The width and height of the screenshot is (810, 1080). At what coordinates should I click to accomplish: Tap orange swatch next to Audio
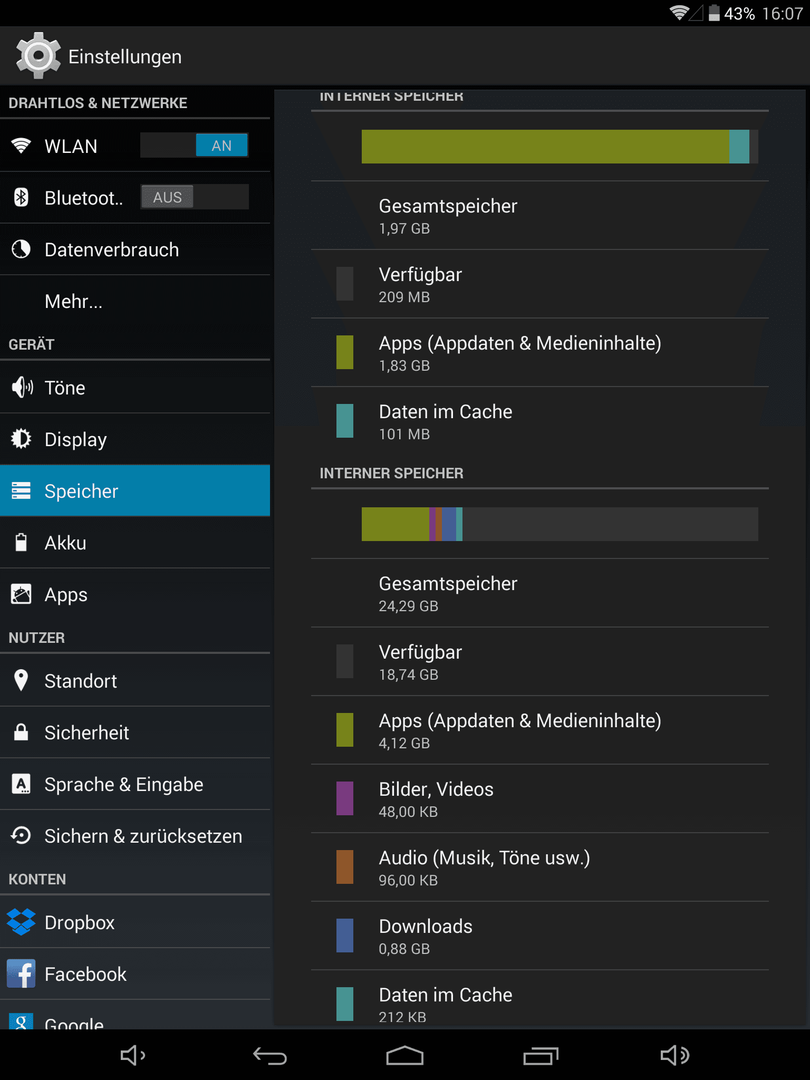point(344,867)
